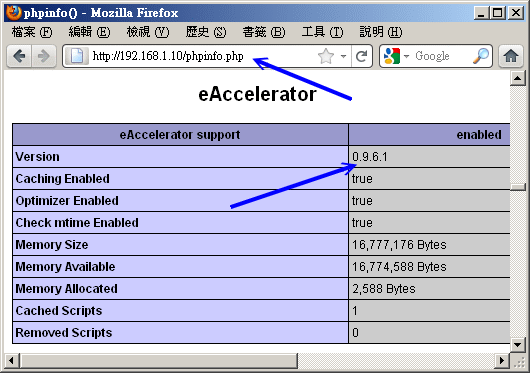Click the eAccelerator page heading
Screen dimensions: 530x373
pyautogui.click(x=257, y=94)
